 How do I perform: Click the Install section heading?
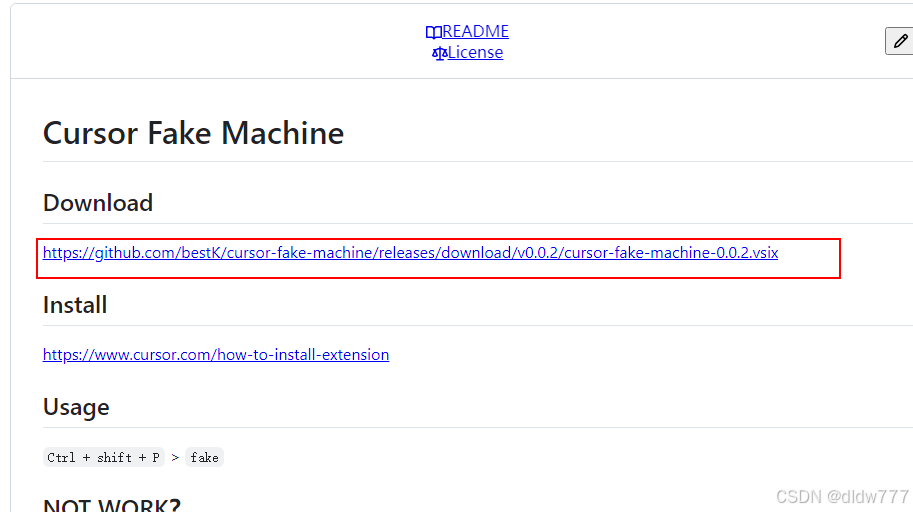[x=75, y=305]
